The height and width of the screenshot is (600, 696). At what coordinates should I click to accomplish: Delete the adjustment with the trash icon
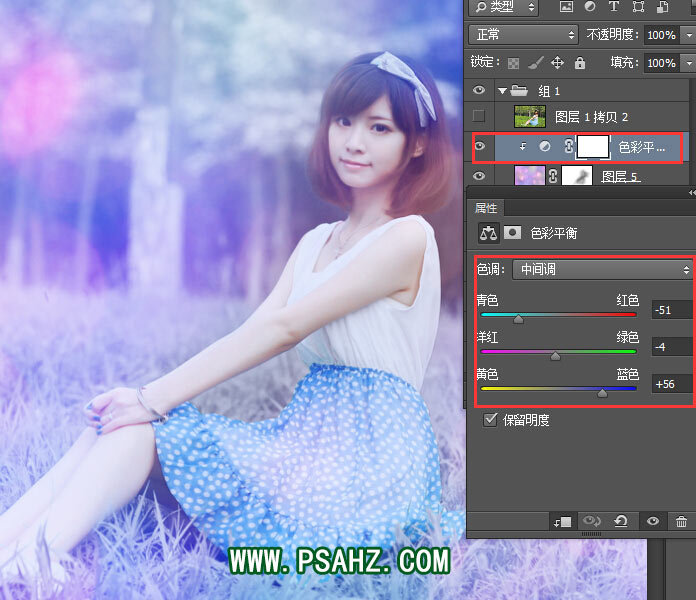tap(681, 521)
